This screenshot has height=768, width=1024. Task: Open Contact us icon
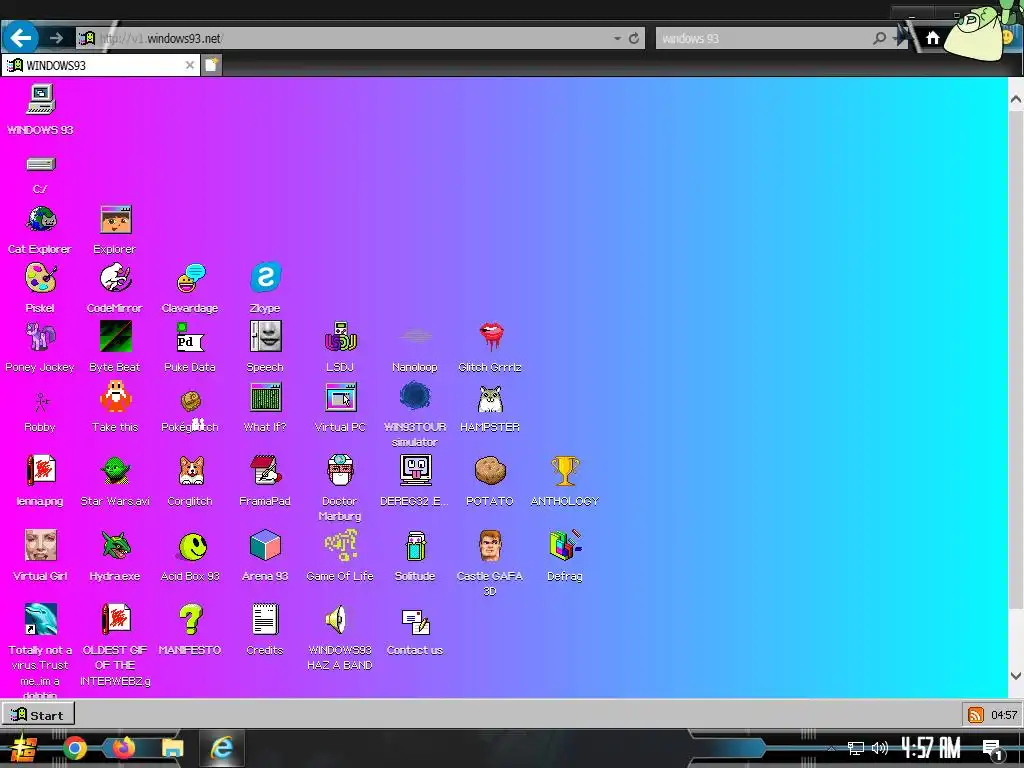(x=415, y=622)
